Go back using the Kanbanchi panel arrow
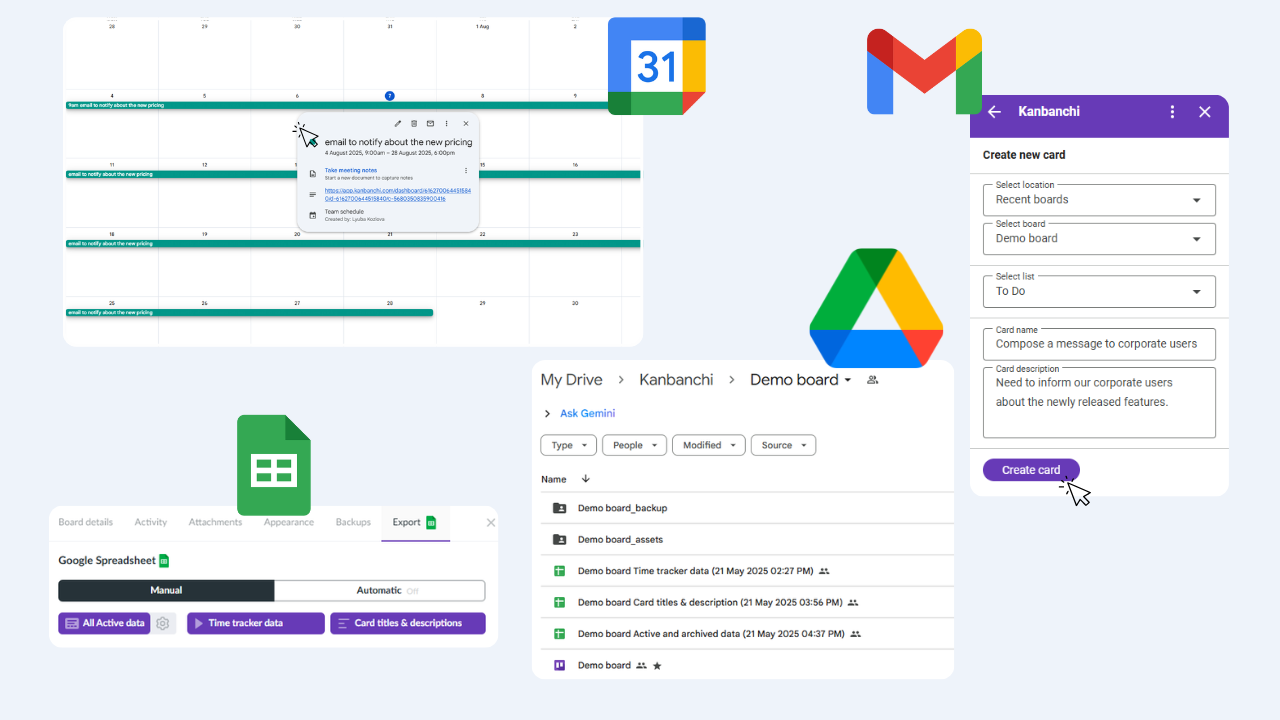This screenshot has width=1280, height=720. 994,112
